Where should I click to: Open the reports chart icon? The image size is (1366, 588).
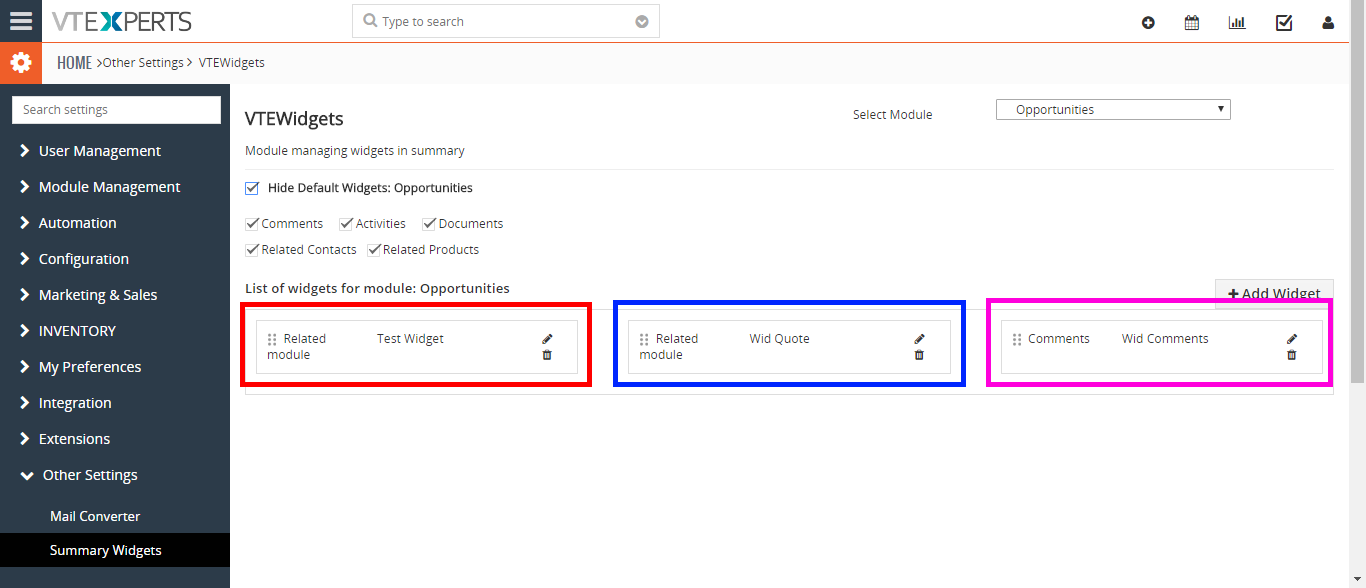pyautogui.click(x=1237, y=22)
